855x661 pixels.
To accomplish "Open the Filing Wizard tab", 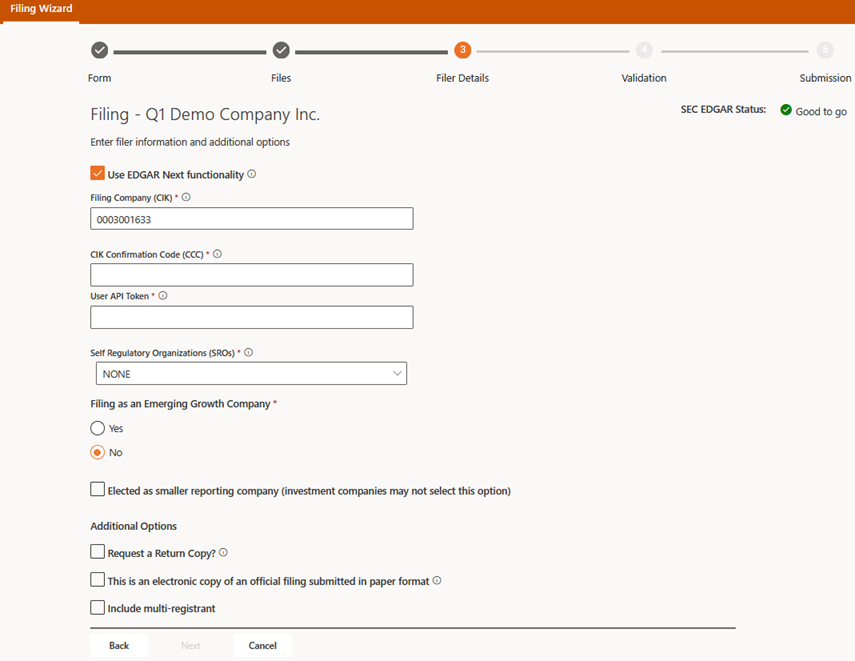I will (x=41, y=9).
